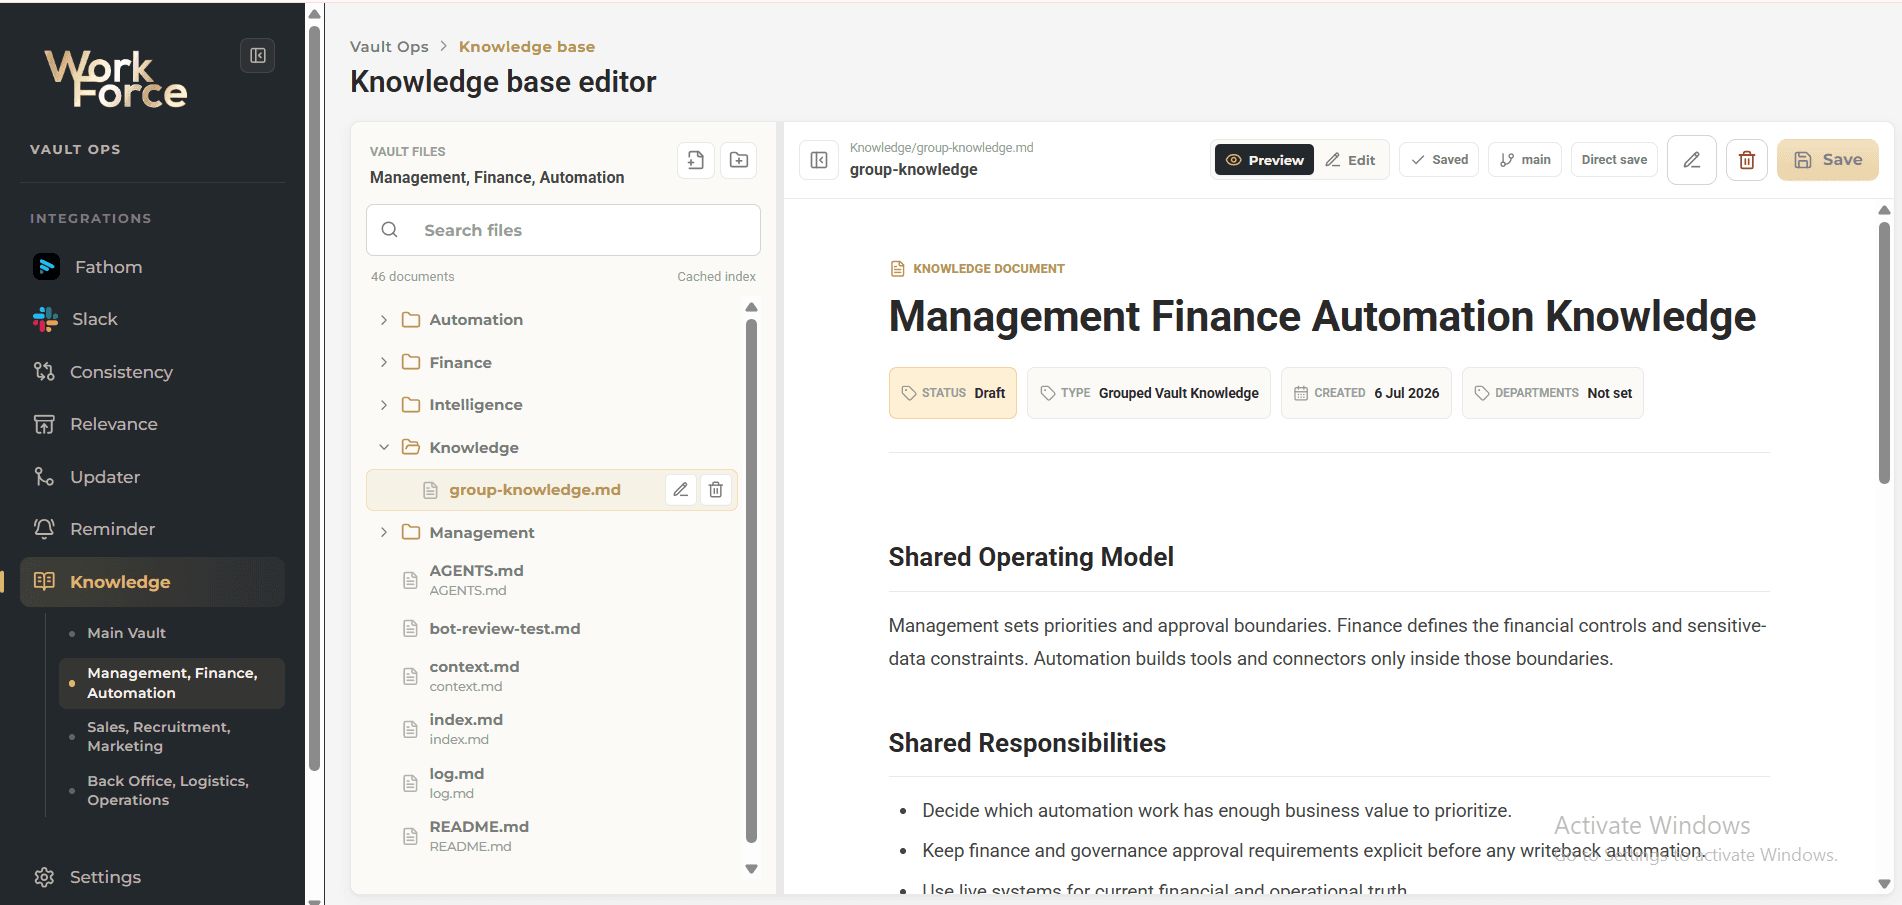Viewport: 1902px width, 905px height.
Task: Click the 'Shared Operating Model' heading
Action: 1031,557
